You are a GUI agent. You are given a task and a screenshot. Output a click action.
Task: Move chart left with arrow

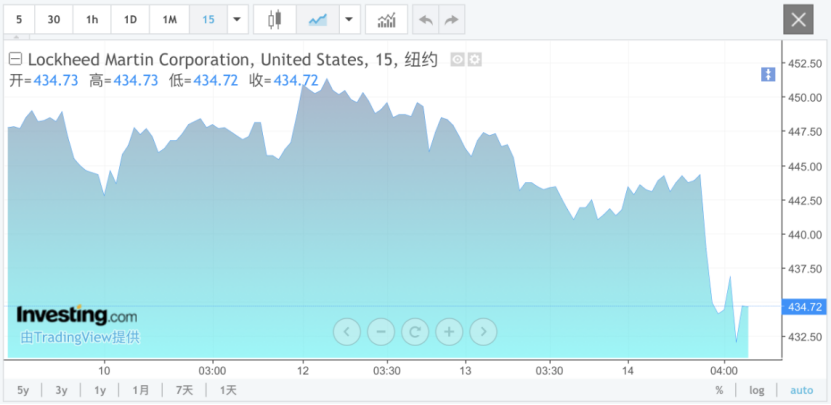(347, 332)
